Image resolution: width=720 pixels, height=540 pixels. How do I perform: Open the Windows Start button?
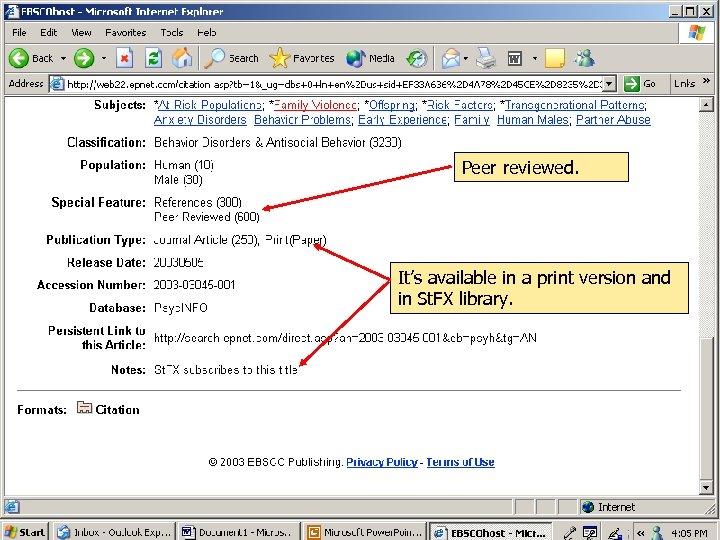click(25, 532)
